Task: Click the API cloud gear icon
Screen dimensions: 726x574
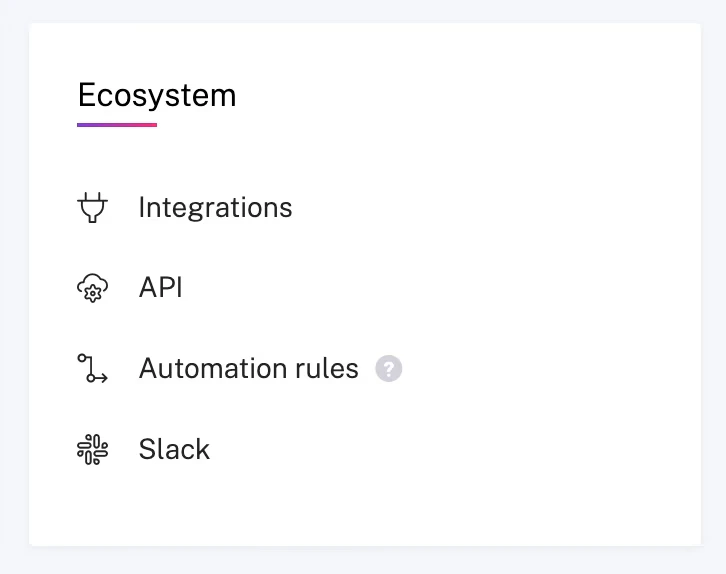Action: pos(92,289)
